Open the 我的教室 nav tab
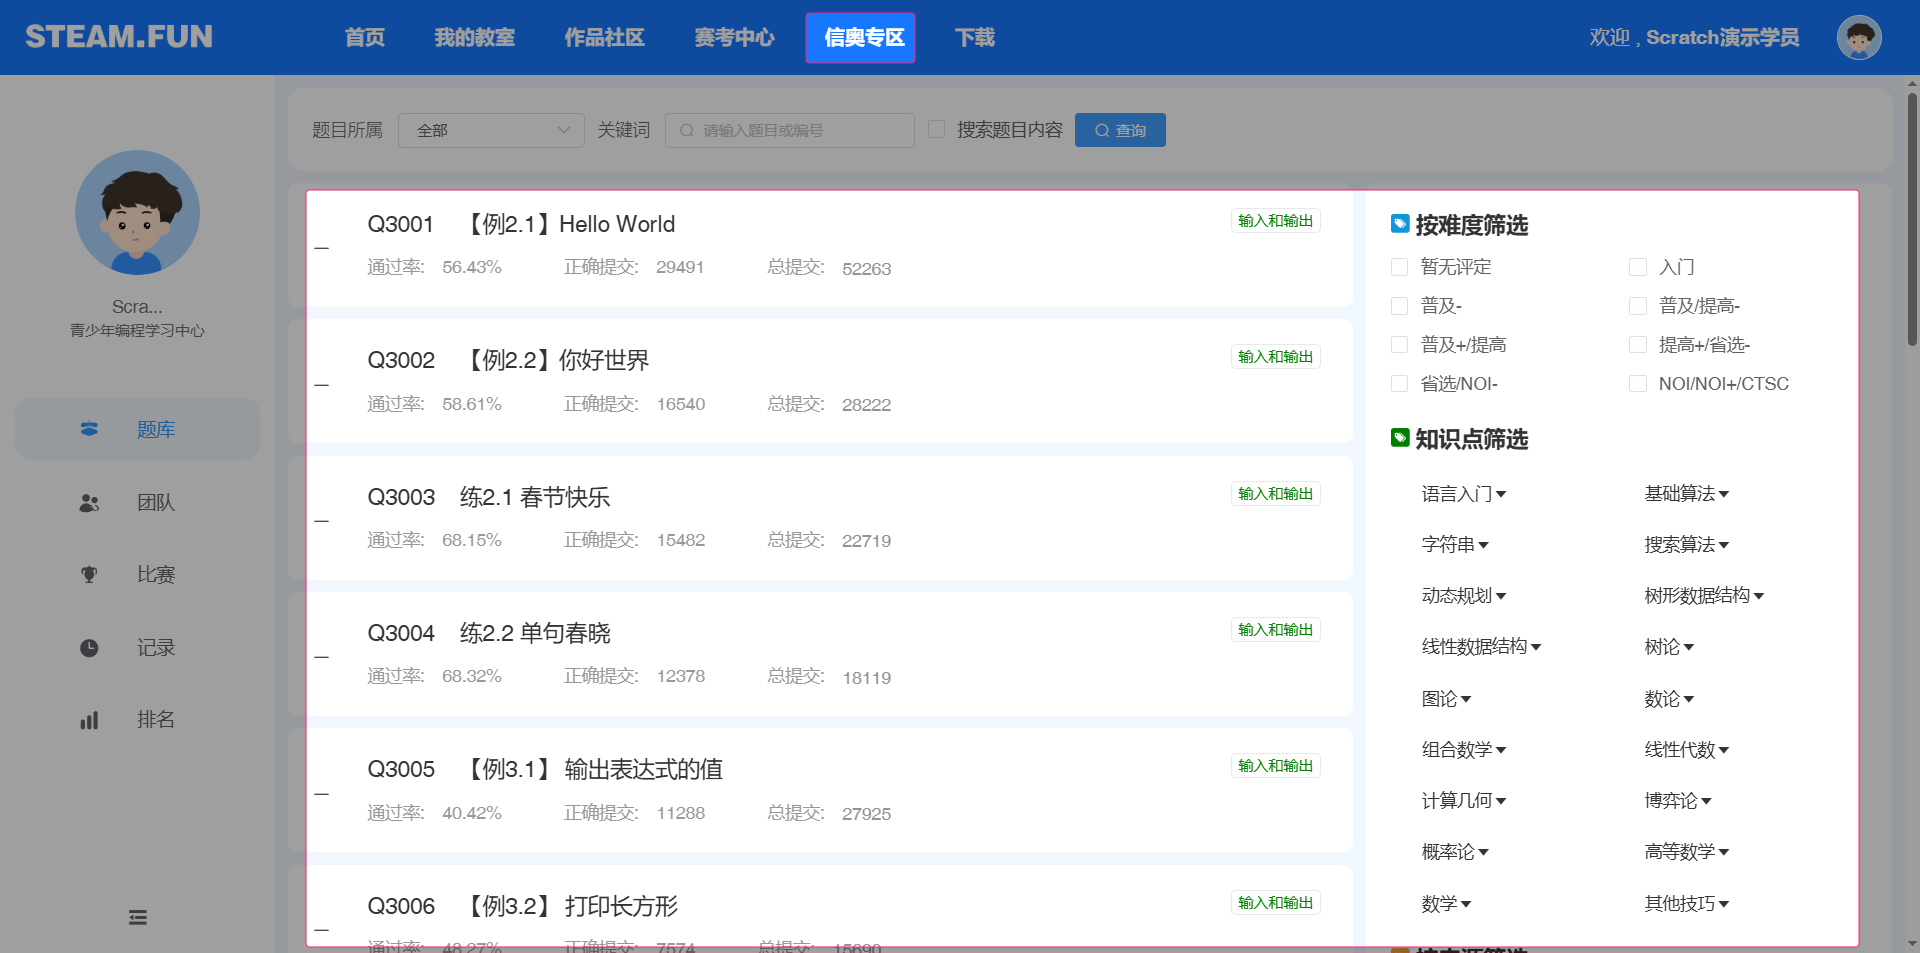This screenshot has width=1920, height=953. tap(475, 38)
